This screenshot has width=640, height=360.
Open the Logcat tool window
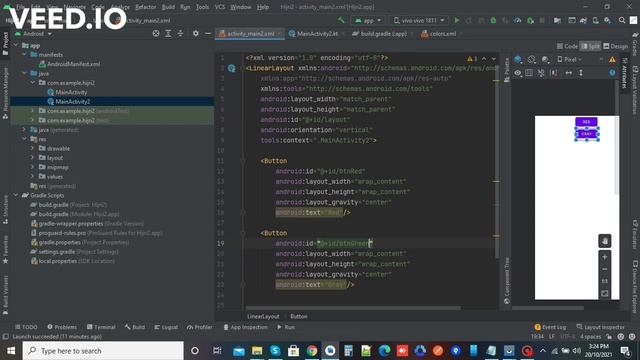[x=167, y=327]
